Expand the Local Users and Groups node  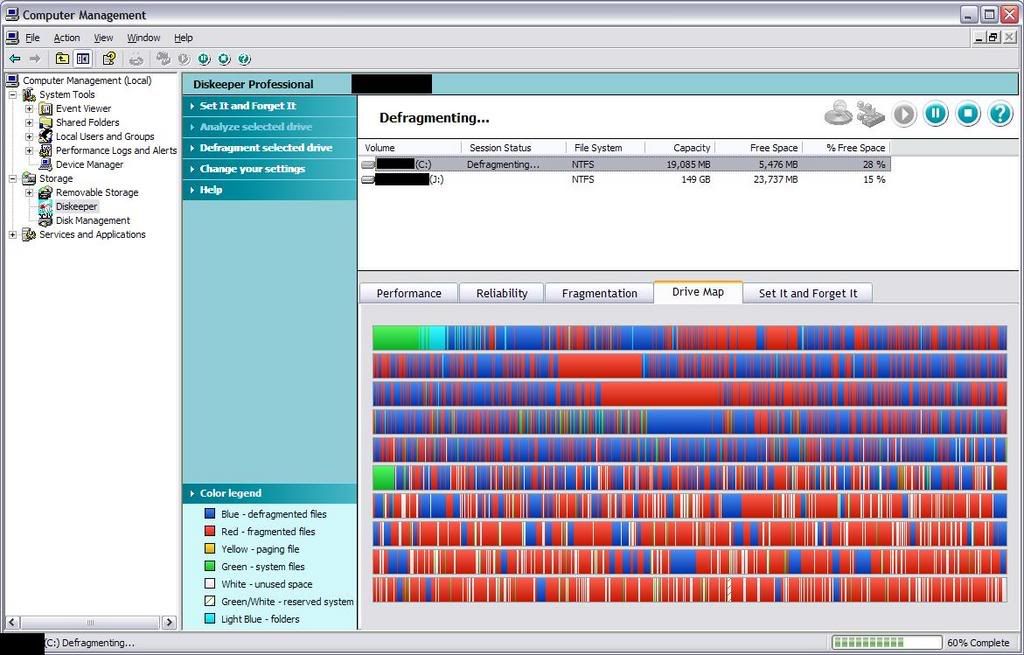(x=29, y=136)
